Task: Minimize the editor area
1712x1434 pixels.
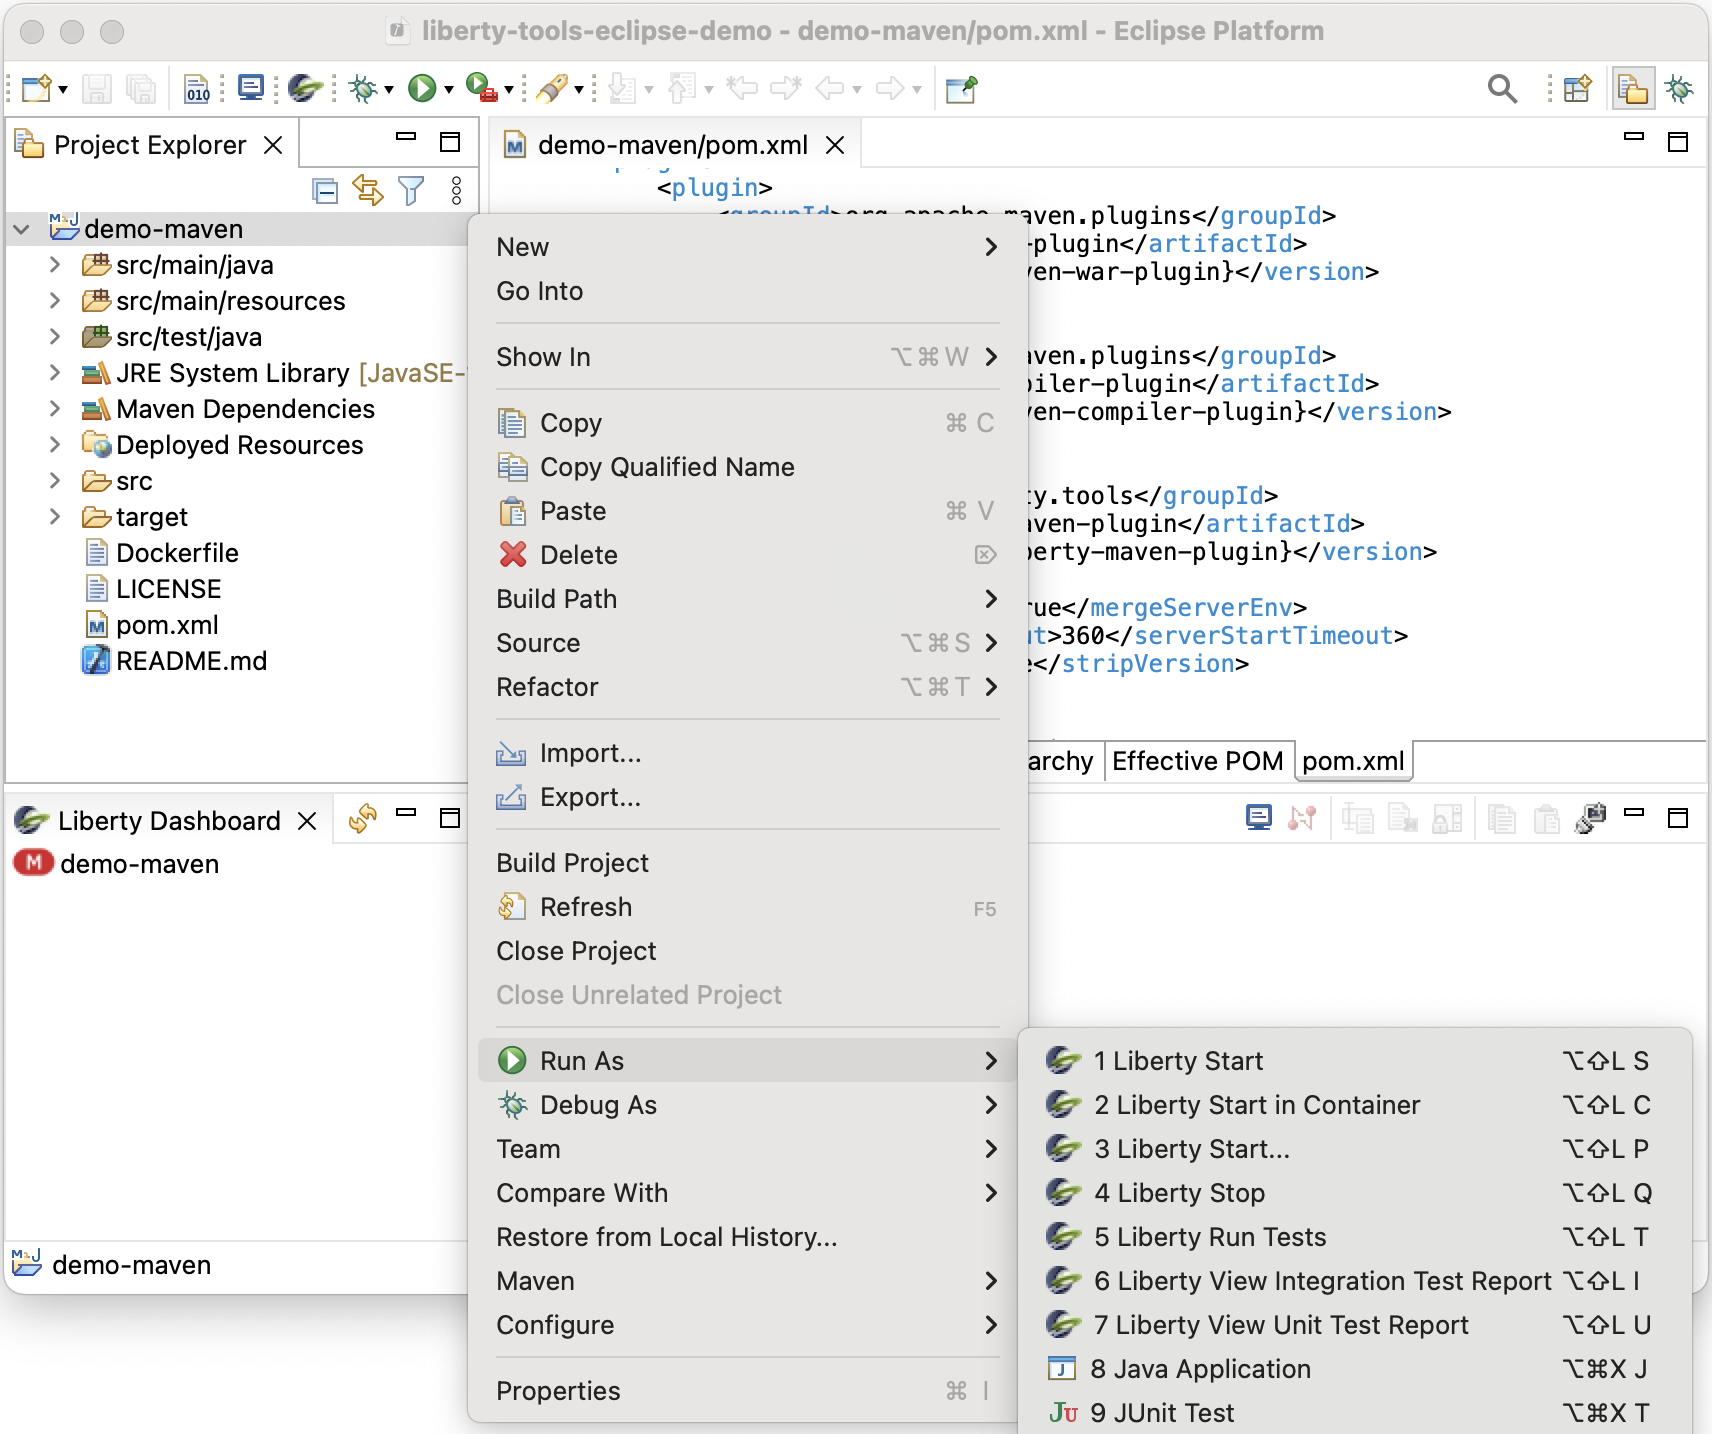Action: click(1634, 136)
